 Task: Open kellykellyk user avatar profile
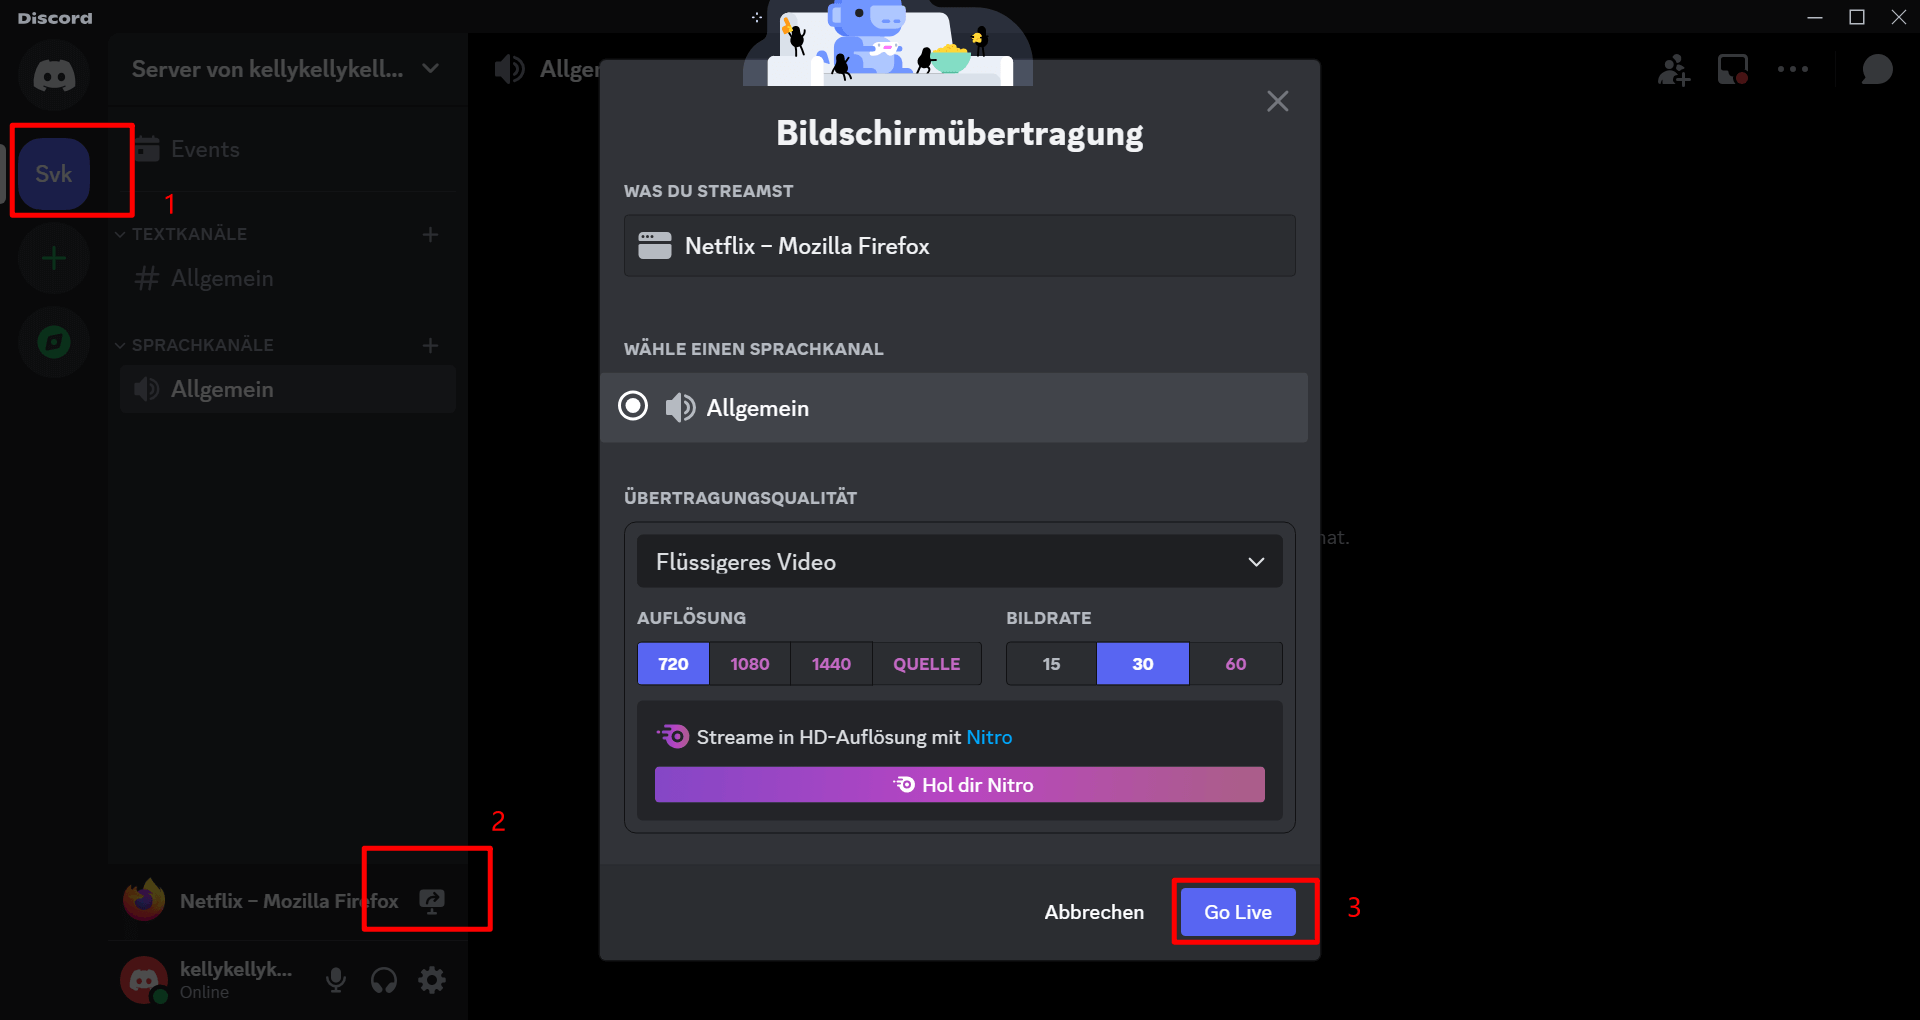144,980
